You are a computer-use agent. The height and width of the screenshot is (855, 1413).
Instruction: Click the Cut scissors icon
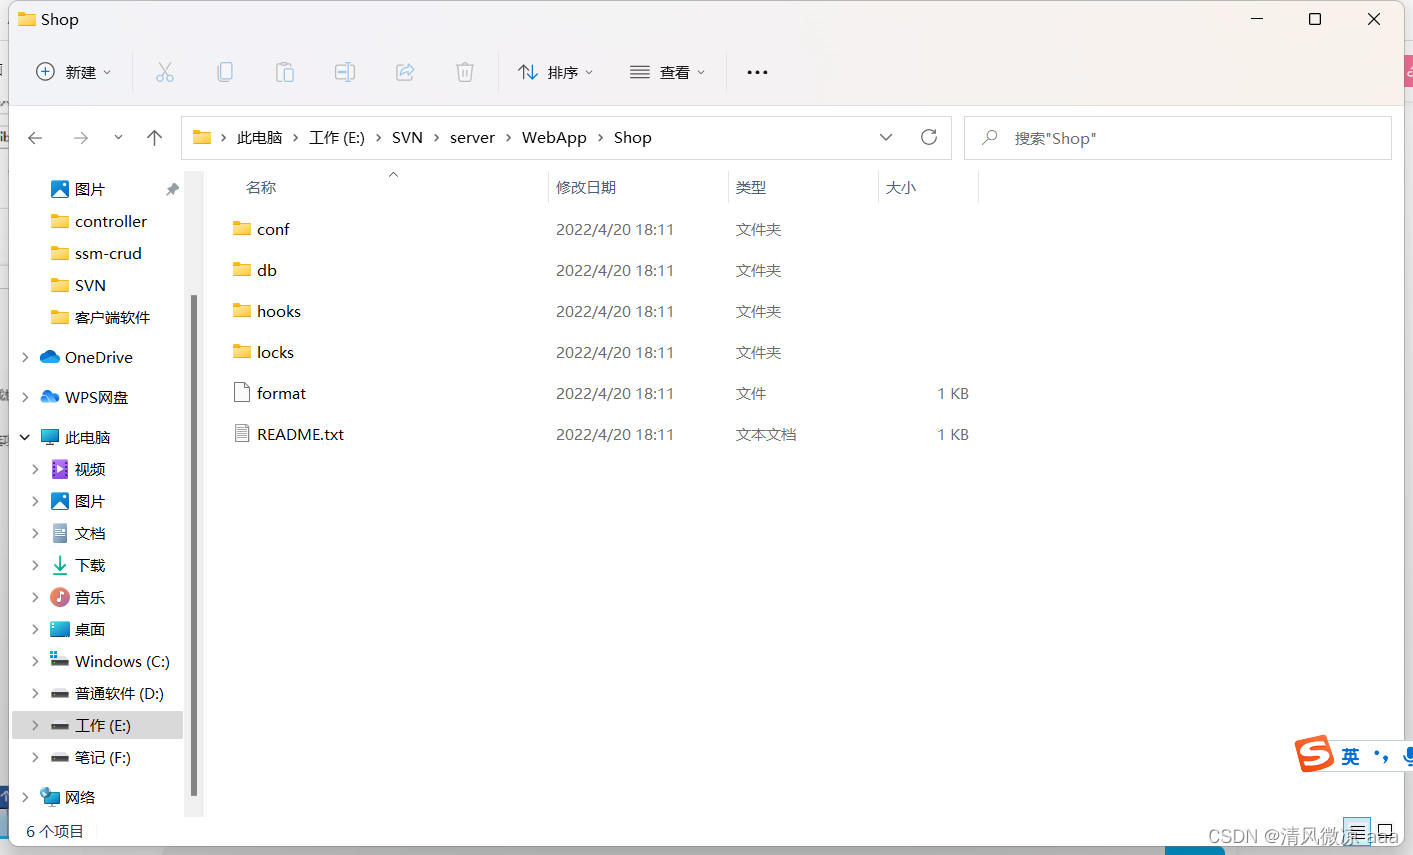click(165, 72)
